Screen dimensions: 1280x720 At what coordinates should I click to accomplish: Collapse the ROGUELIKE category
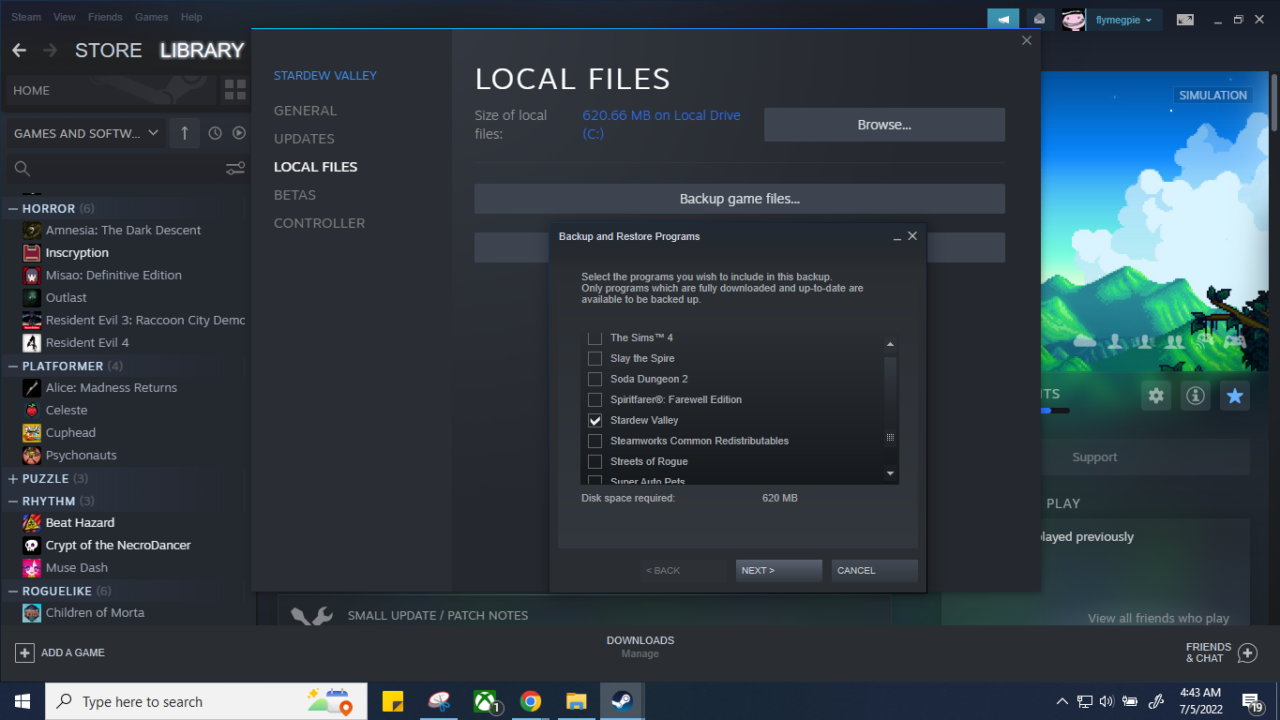coord(13,591)
